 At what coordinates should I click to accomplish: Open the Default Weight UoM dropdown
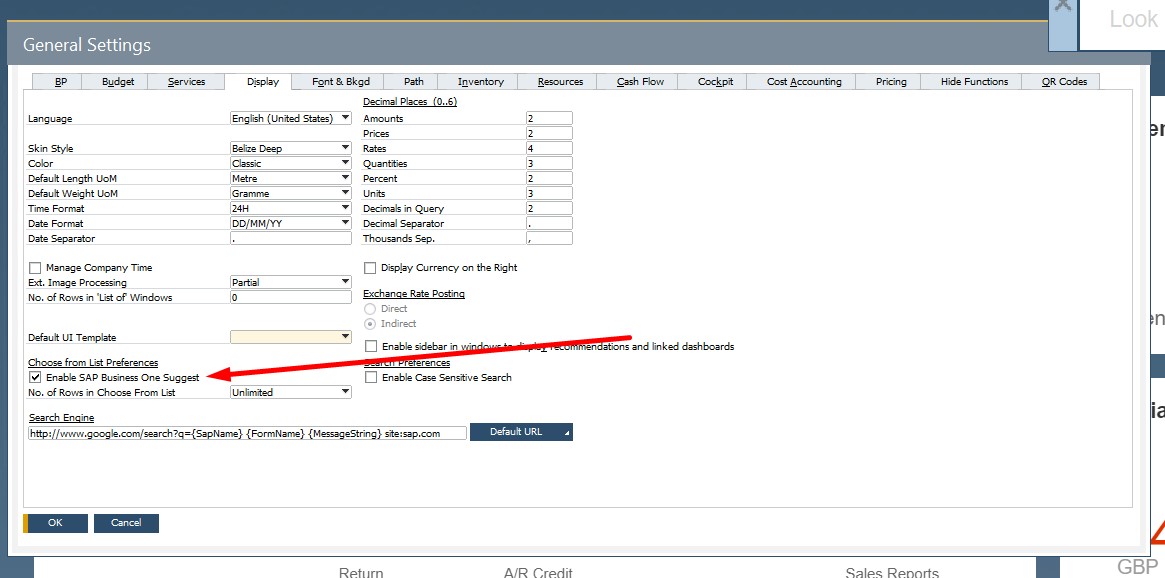[344, 193]
